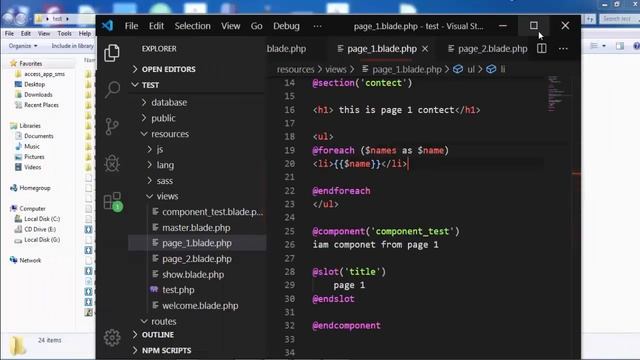The width and height of the screenshot is (640, 360).
Task: Click the li breadcrumb symbol
Action: click(496, 69)
